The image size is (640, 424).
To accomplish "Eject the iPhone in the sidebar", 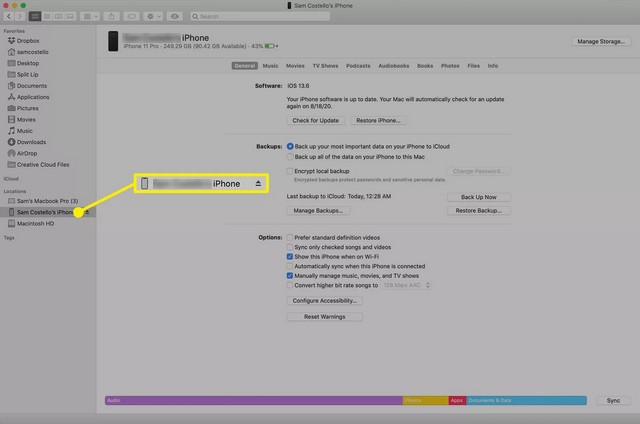I will coord(87,212).
